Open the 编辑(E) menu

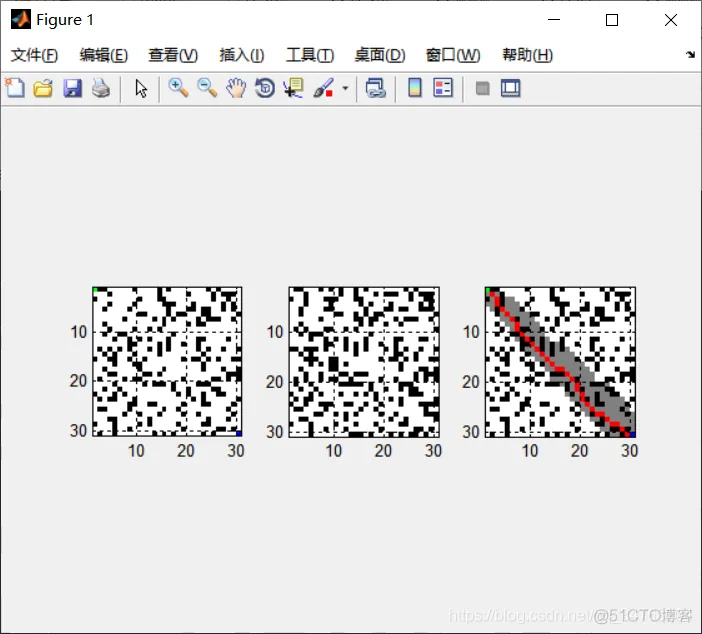point(103,55)
